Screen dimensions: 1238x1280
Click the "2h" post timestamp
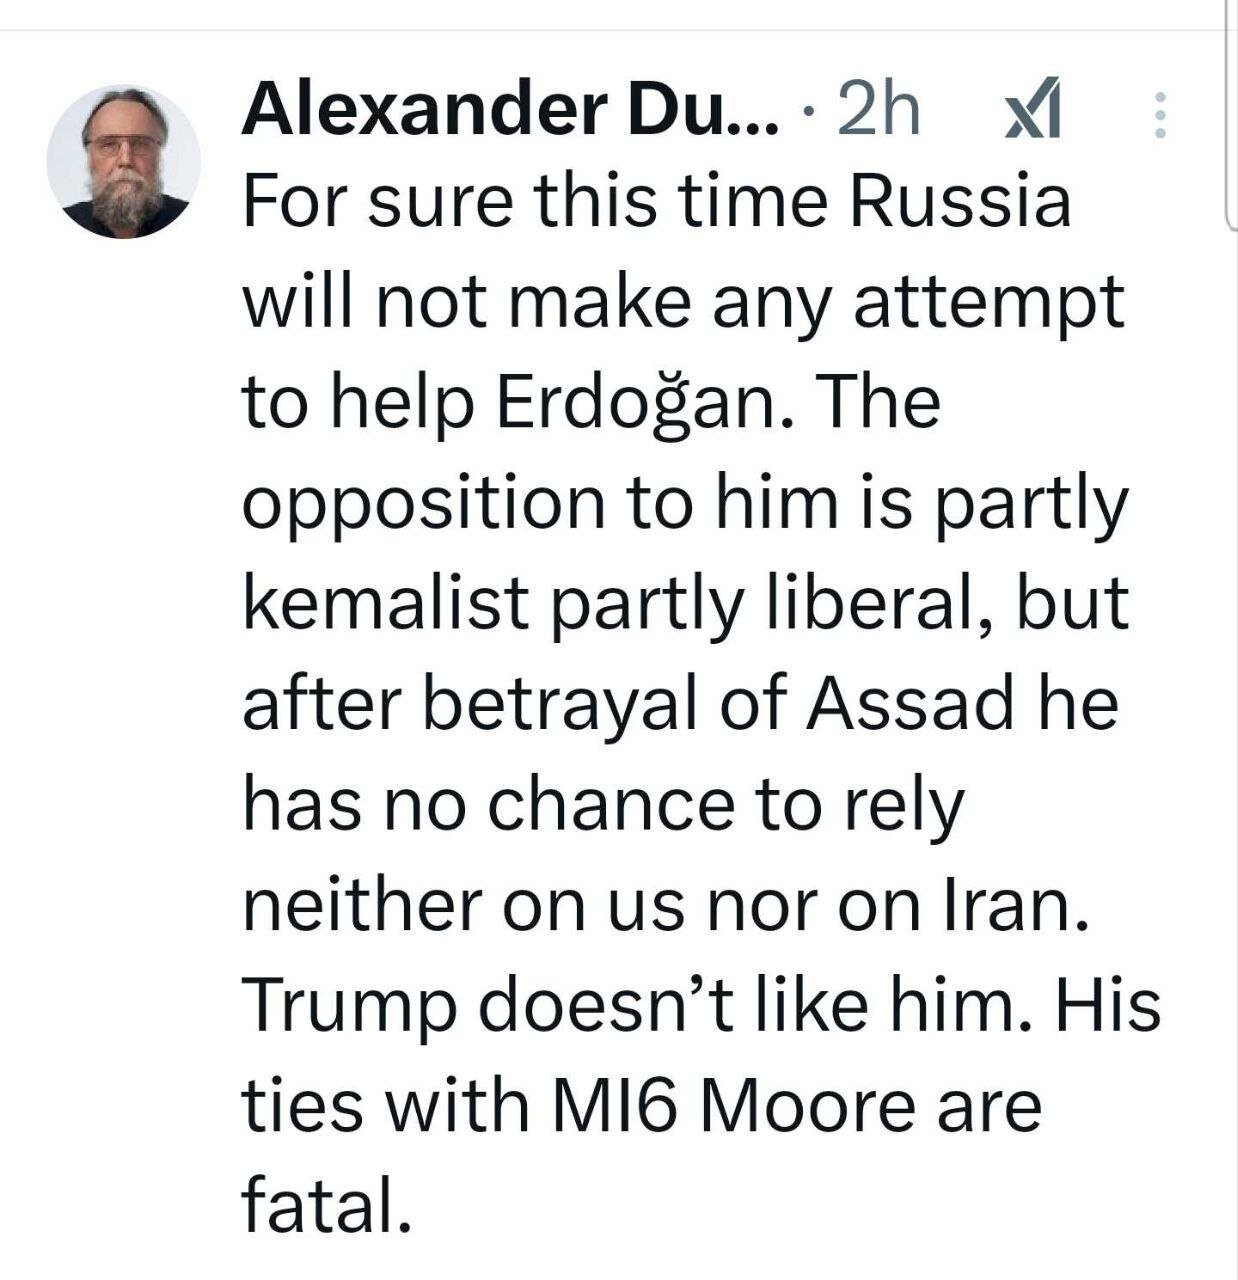878,110
